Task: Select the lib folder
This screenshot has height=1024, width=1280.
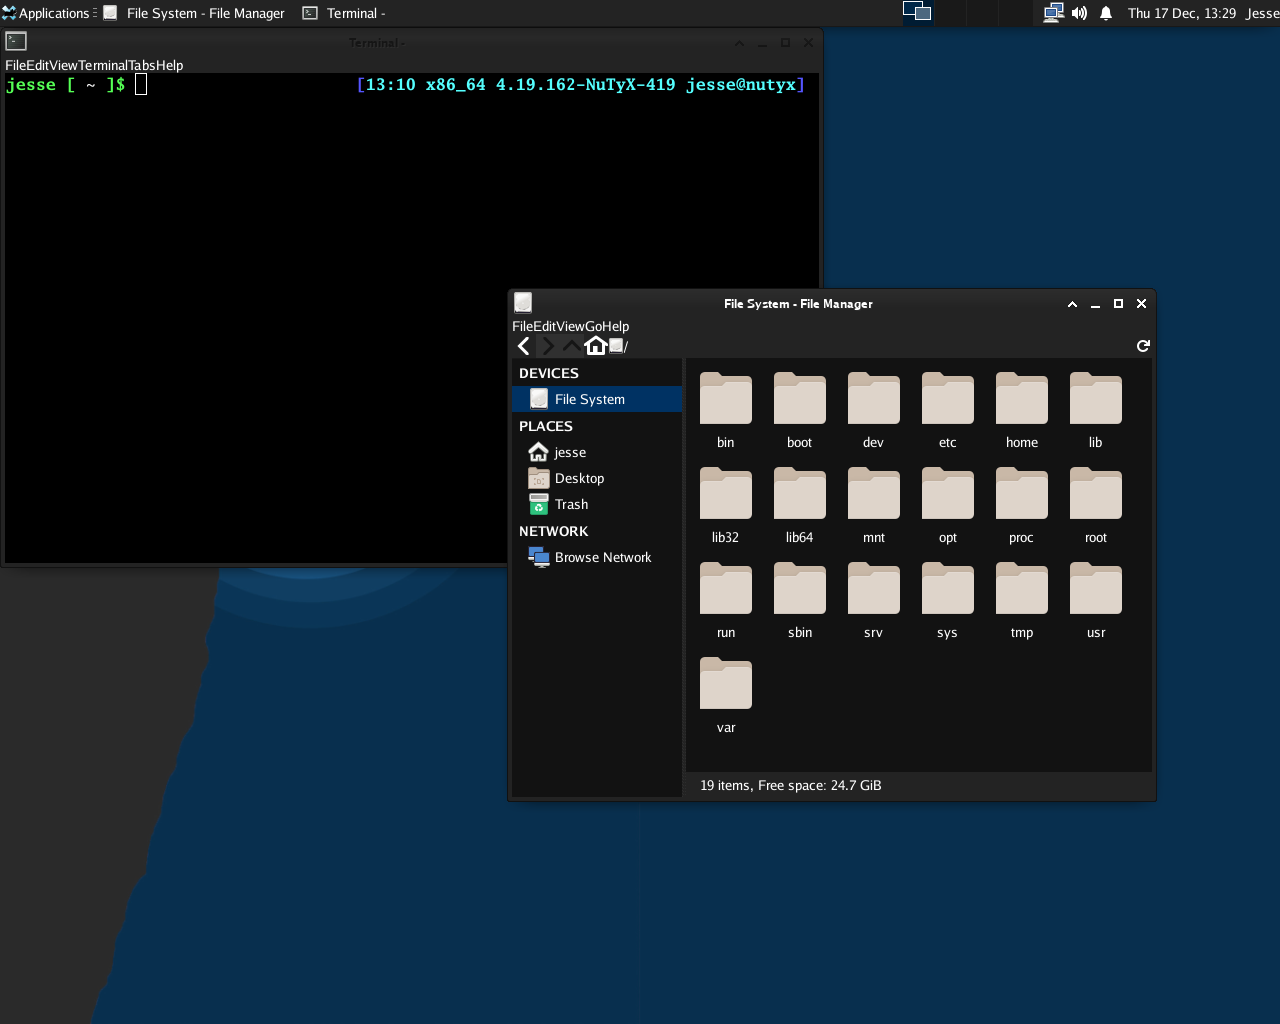Action: point(1096,411)
